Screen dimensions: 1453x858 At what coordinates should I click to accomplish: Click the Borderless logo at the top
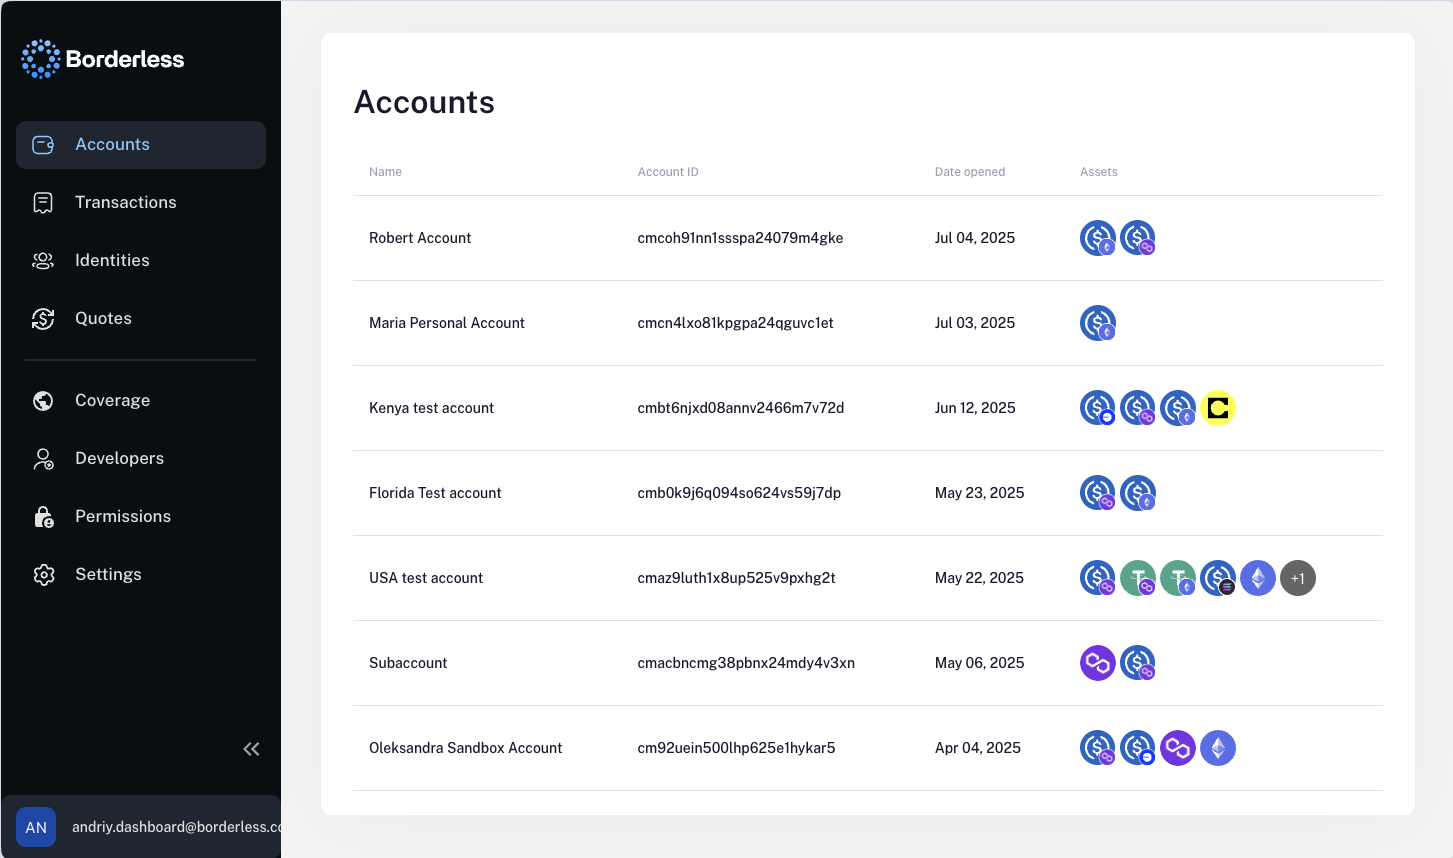click(102, 58)
